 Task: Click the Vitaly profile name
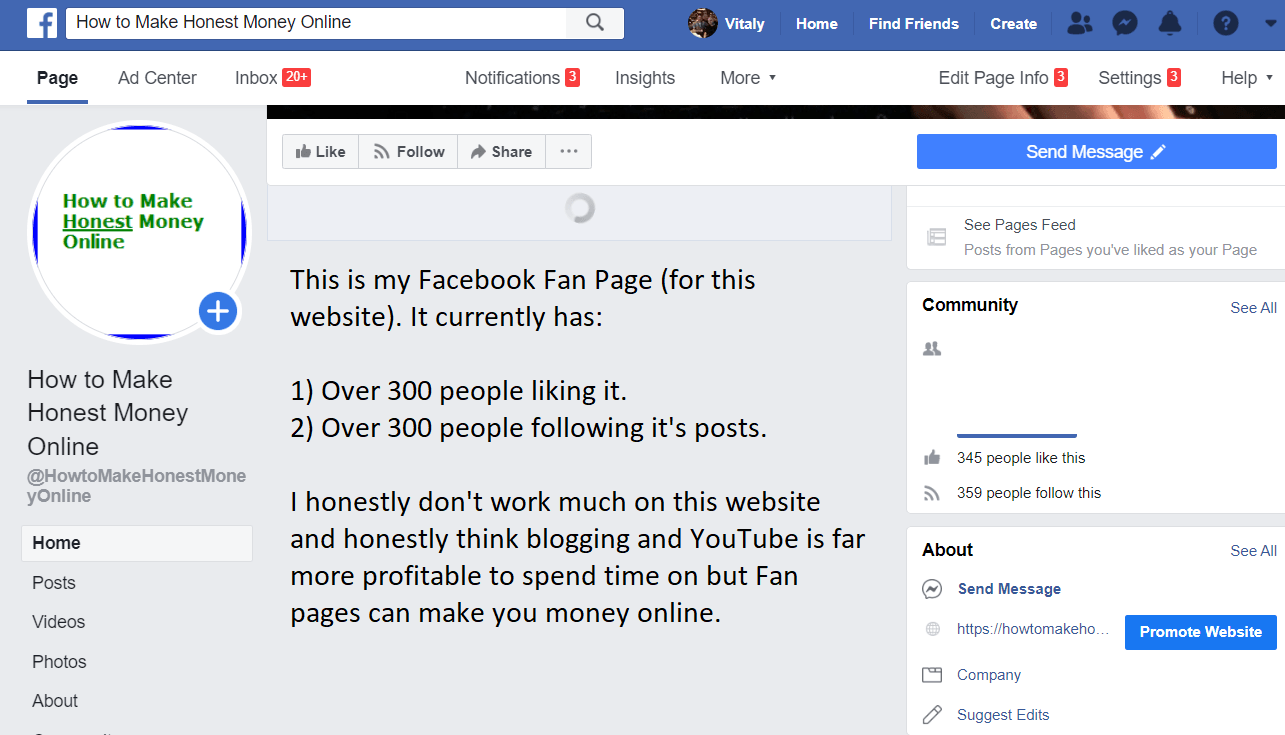click(x=744, y=23)
